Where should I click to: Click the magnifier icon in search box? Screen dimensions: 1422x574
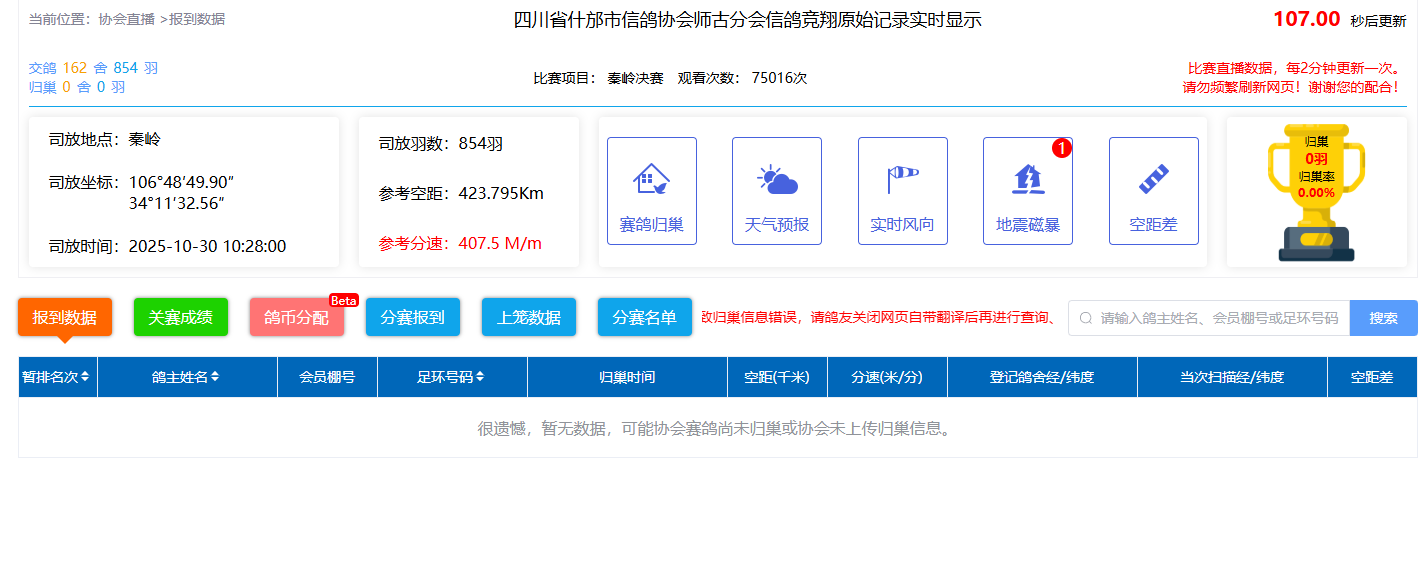[x=1085, y=318]
